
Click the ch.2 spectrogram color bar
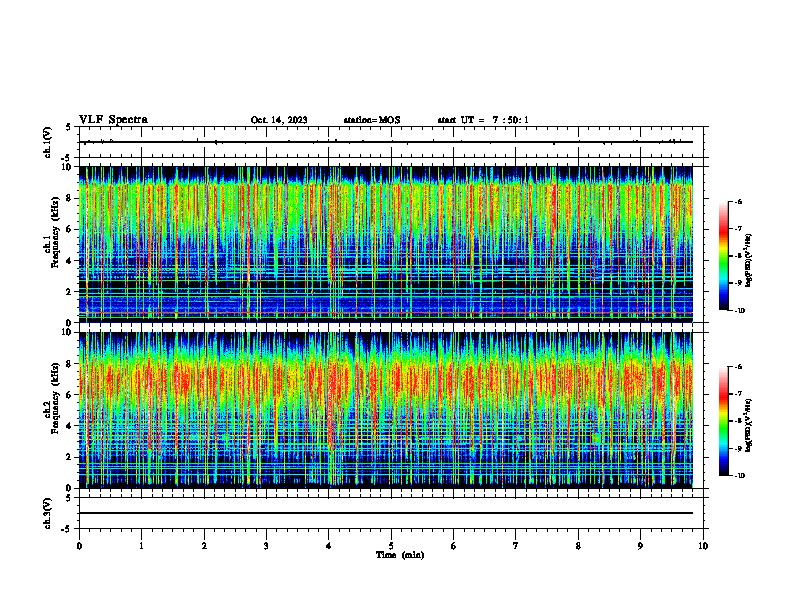724,421
